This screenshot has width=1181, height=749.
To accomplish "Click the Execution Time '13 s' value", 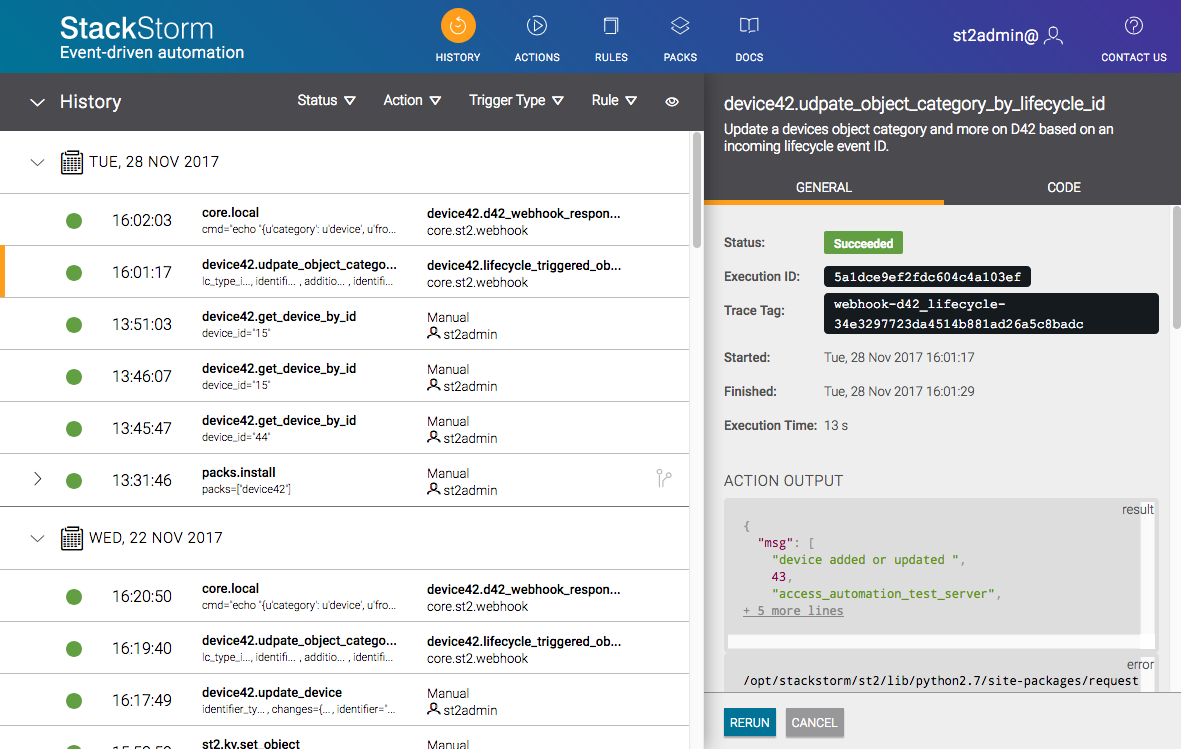I will click(836, 426).
